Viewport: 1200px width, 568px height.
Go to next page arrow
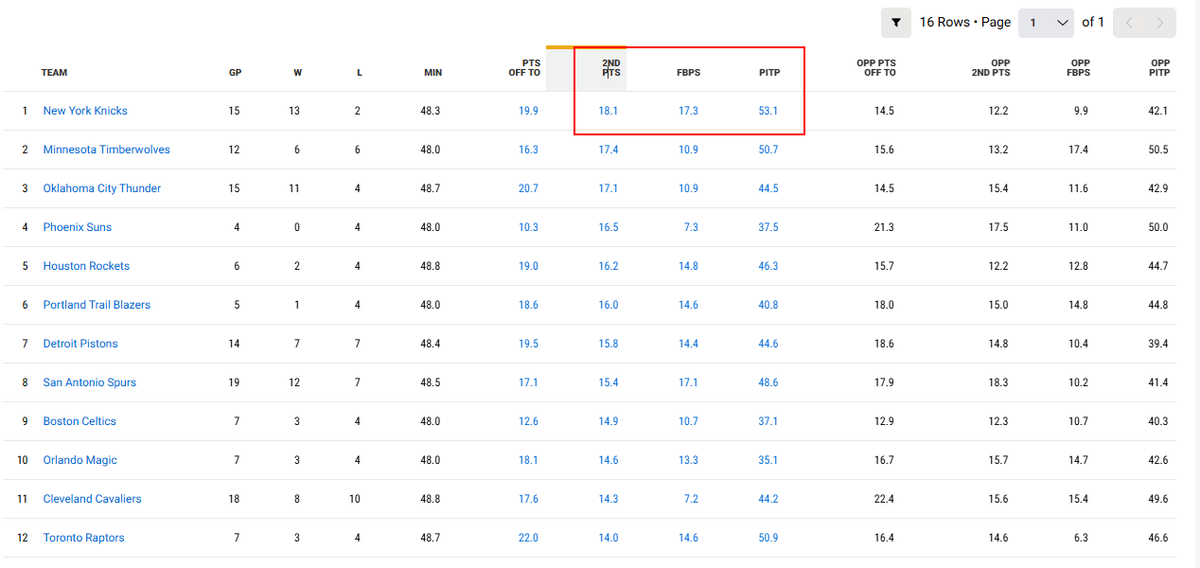[1159, 22]
